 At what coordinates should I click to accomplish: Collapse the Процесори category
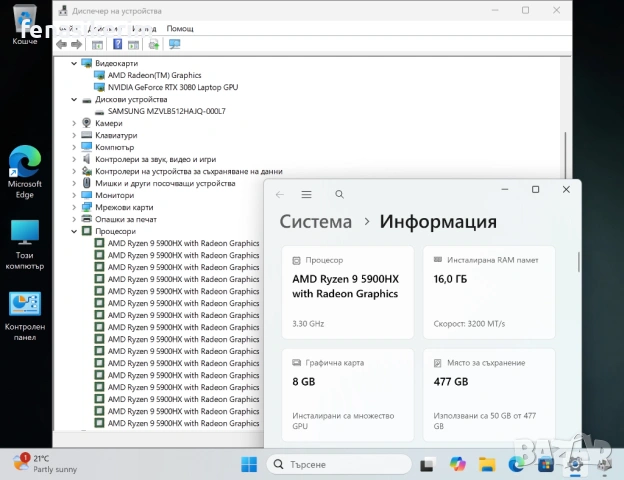tap(74, 231)
